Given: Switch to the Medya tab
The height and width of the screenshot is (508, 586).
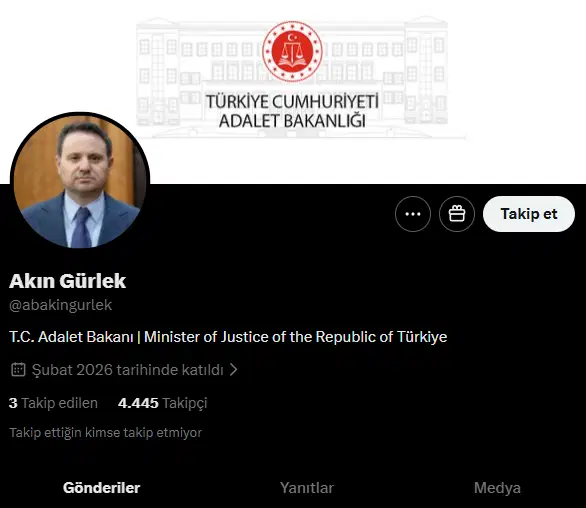Looking at the screenshot, I should (497, 488).
